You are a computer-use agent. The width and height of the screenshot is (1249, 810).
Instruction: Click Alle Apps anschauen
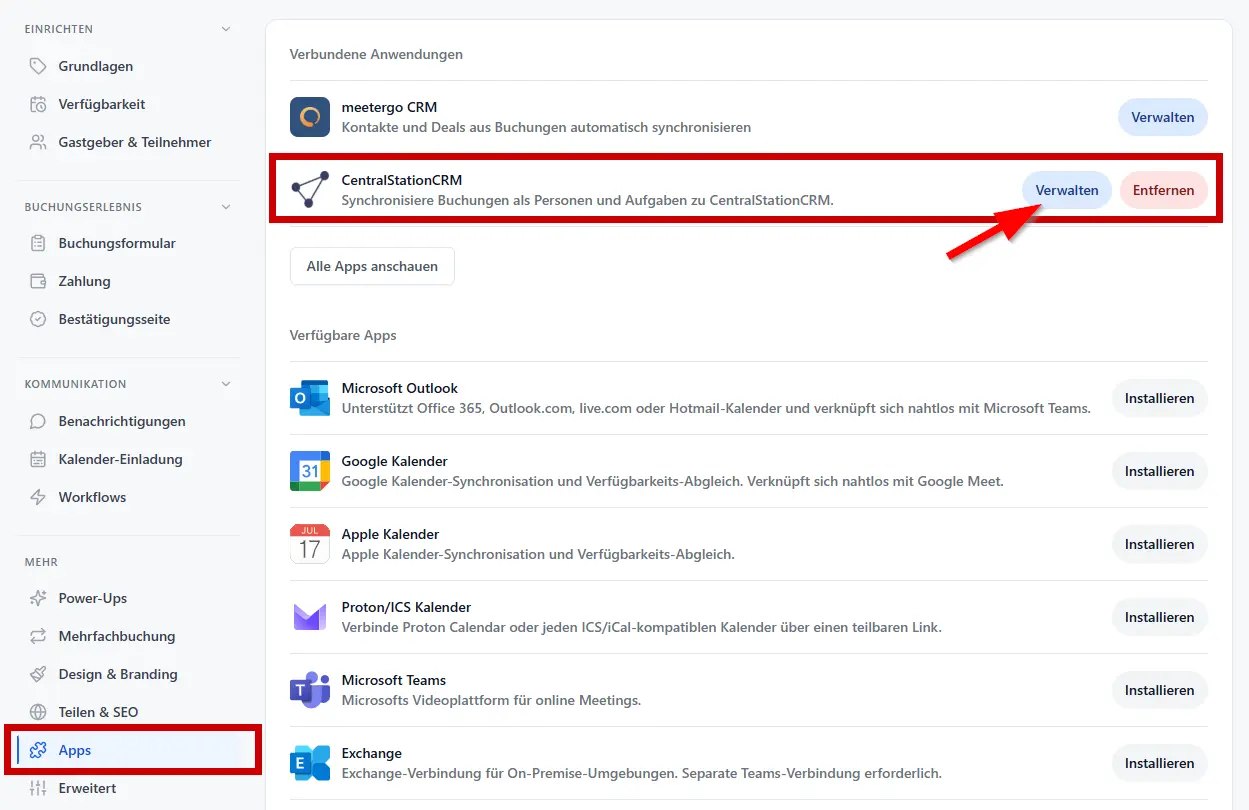(372, 266)
